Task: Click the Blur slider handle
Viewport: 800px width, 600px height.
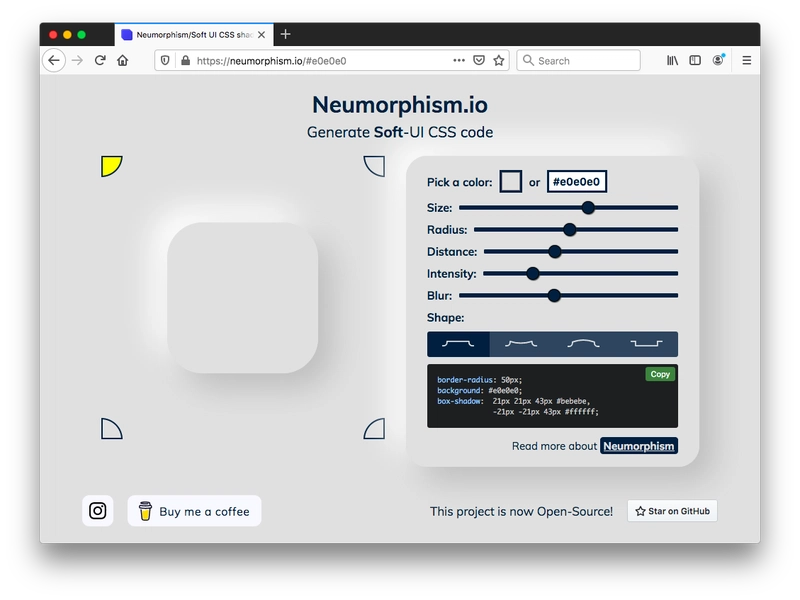Action: click(x=555, y=295)
